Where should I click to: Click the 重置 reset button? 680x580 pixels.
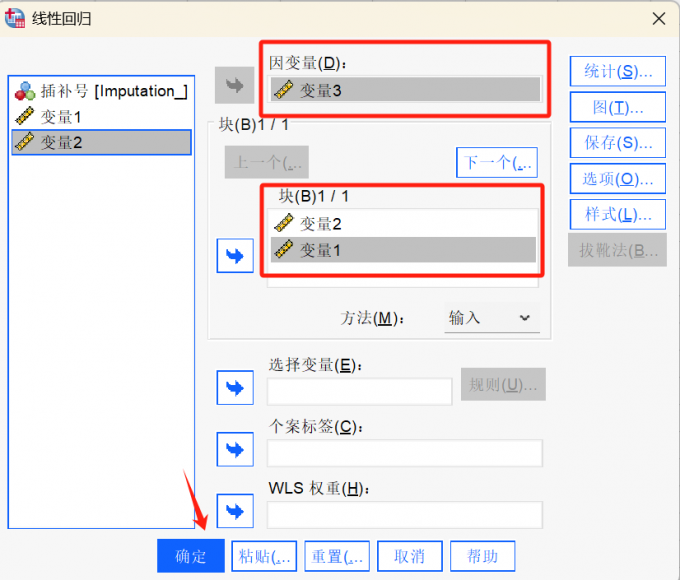pyautogui.click(x=337, y=556)
